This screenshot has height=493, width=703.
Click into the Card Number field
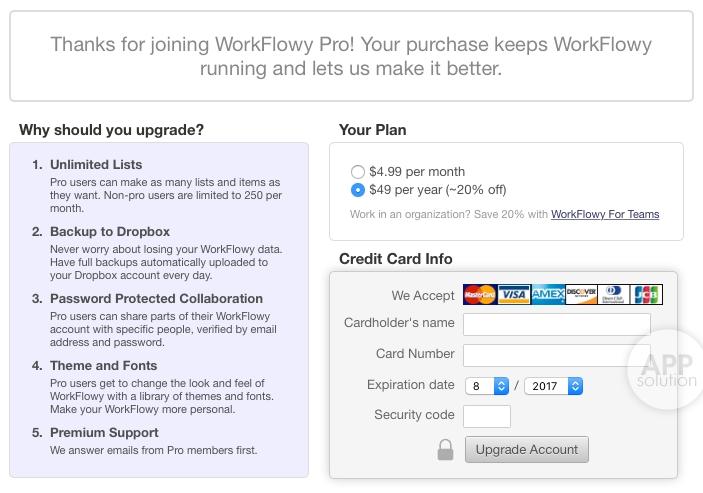tap(556, 355)
